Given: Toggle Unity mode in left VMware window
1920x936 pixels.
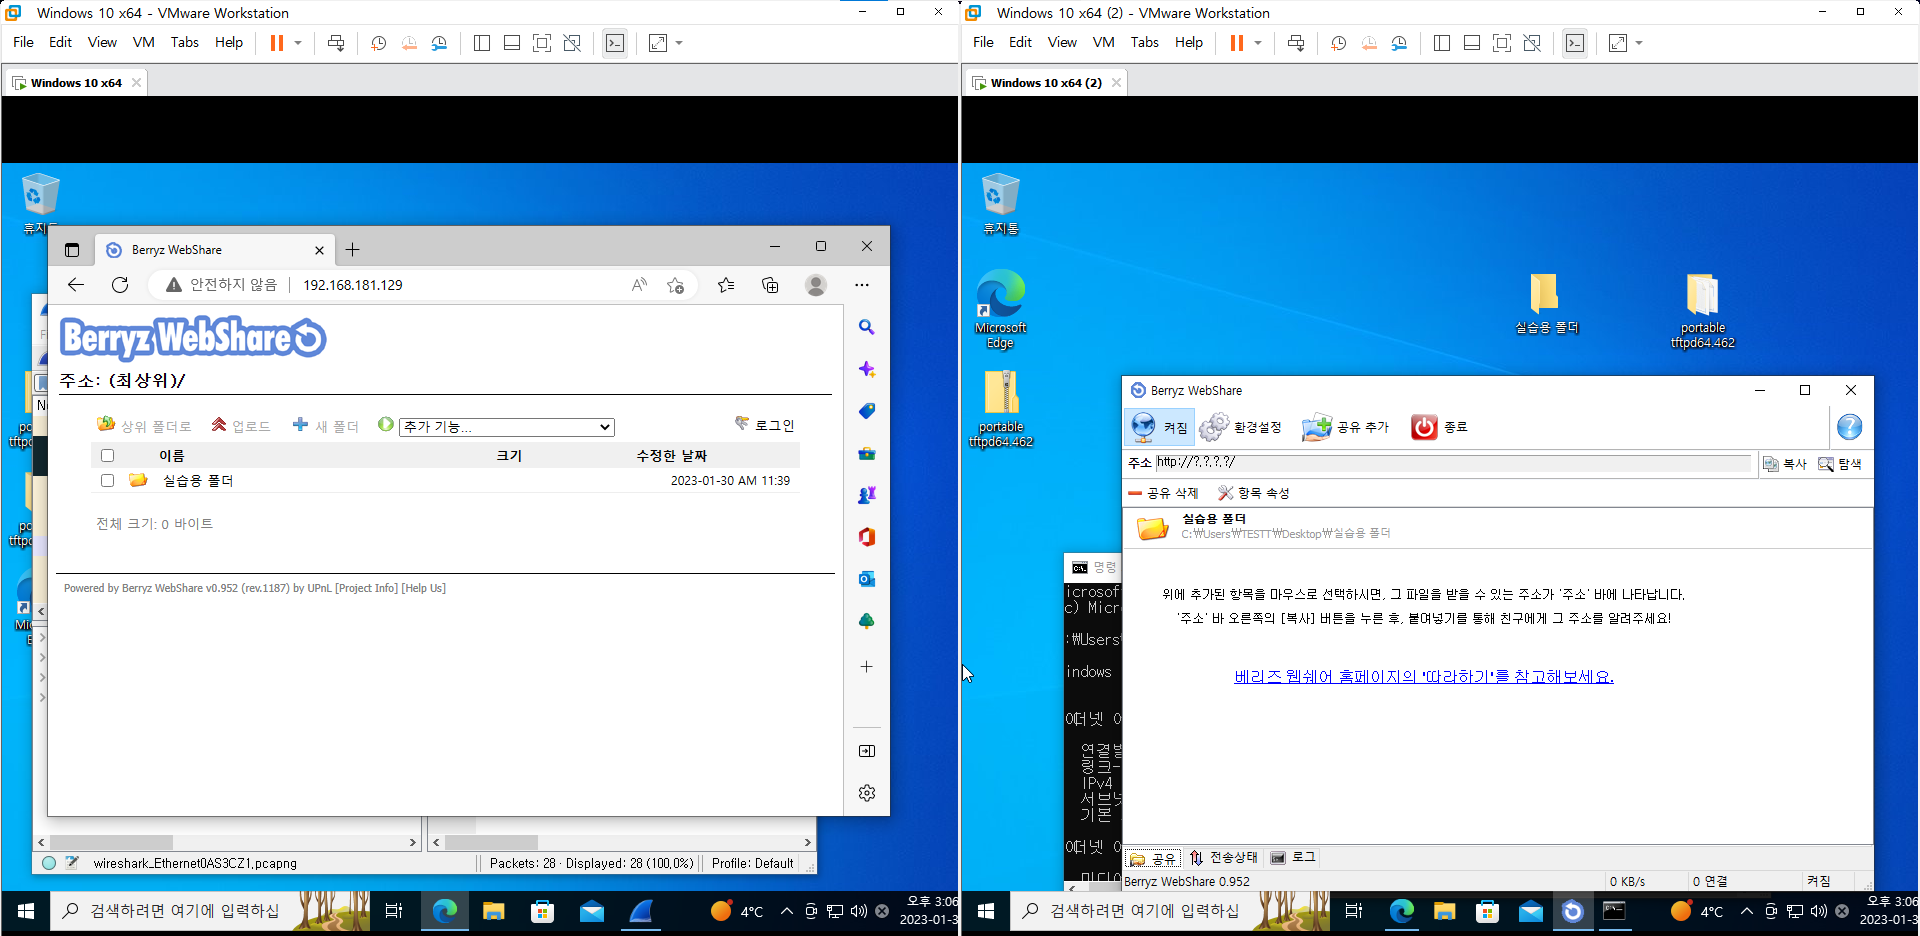Looking at the screenshot, I should click(x=572, y=43).
